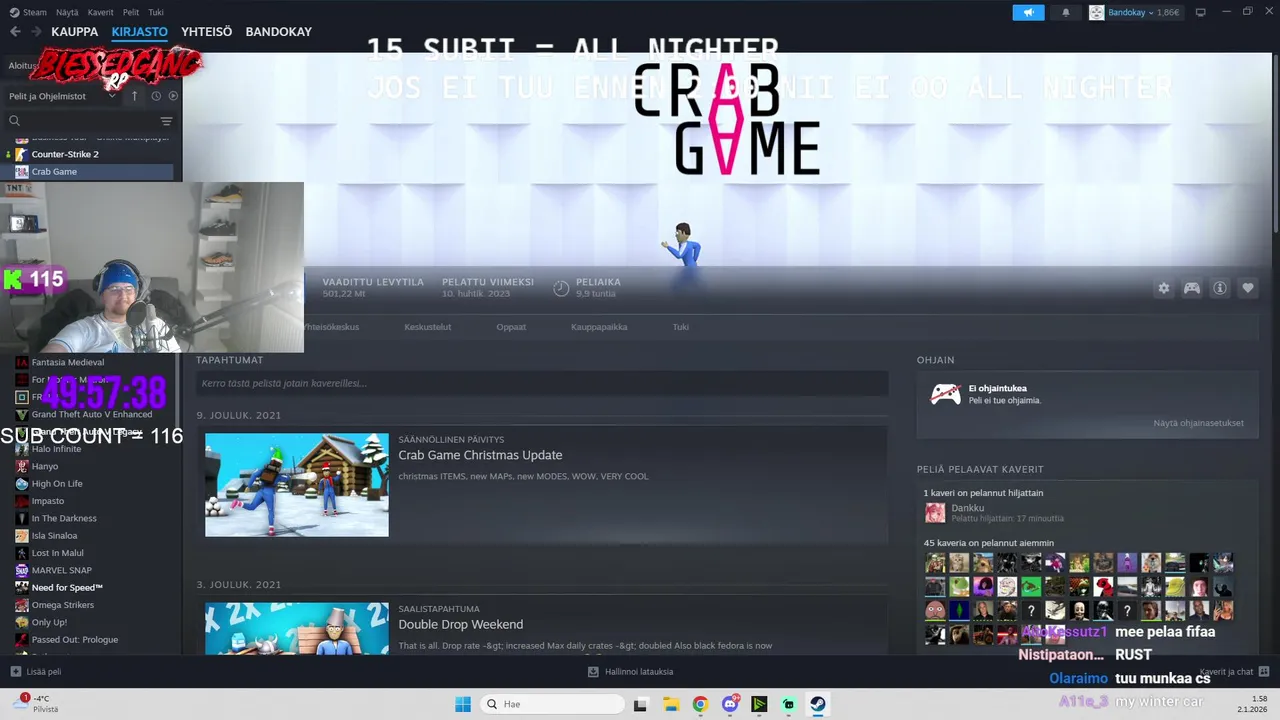1280x720 pixels.
Task: Open the Oppaat guides tab
Action: (x=511, y=327)
